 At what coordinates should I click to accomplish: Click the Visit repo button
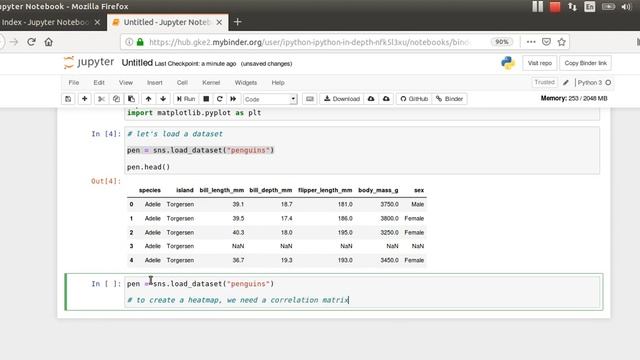540,63
